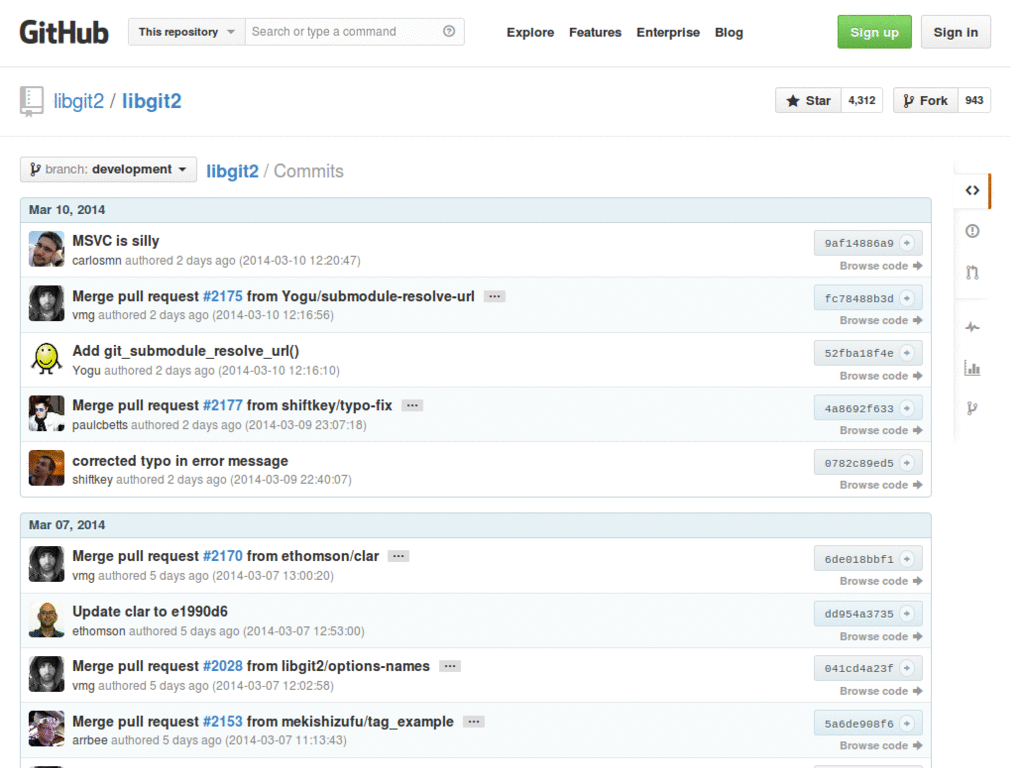The height and width of the screenshot is (768, 1024).
Task: Click carlosmn's avatar on MSVC is silly
Action: (x=46, y=249)
